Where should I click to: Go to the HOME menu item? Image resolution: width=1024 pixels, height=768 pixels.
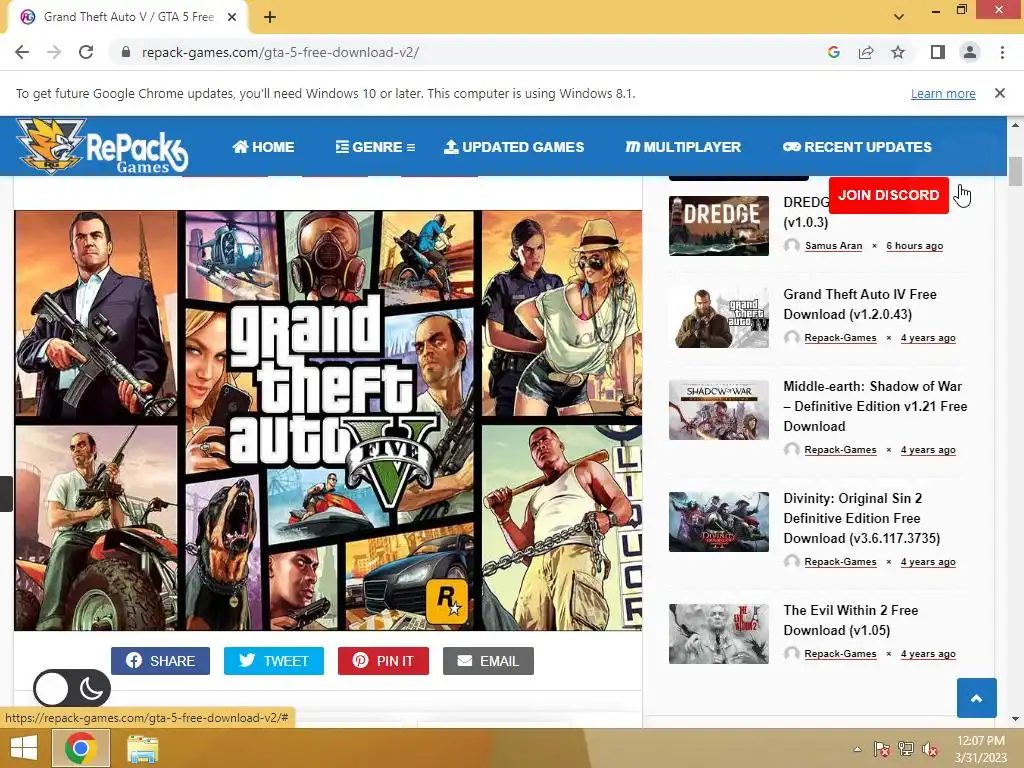[263, 147]
